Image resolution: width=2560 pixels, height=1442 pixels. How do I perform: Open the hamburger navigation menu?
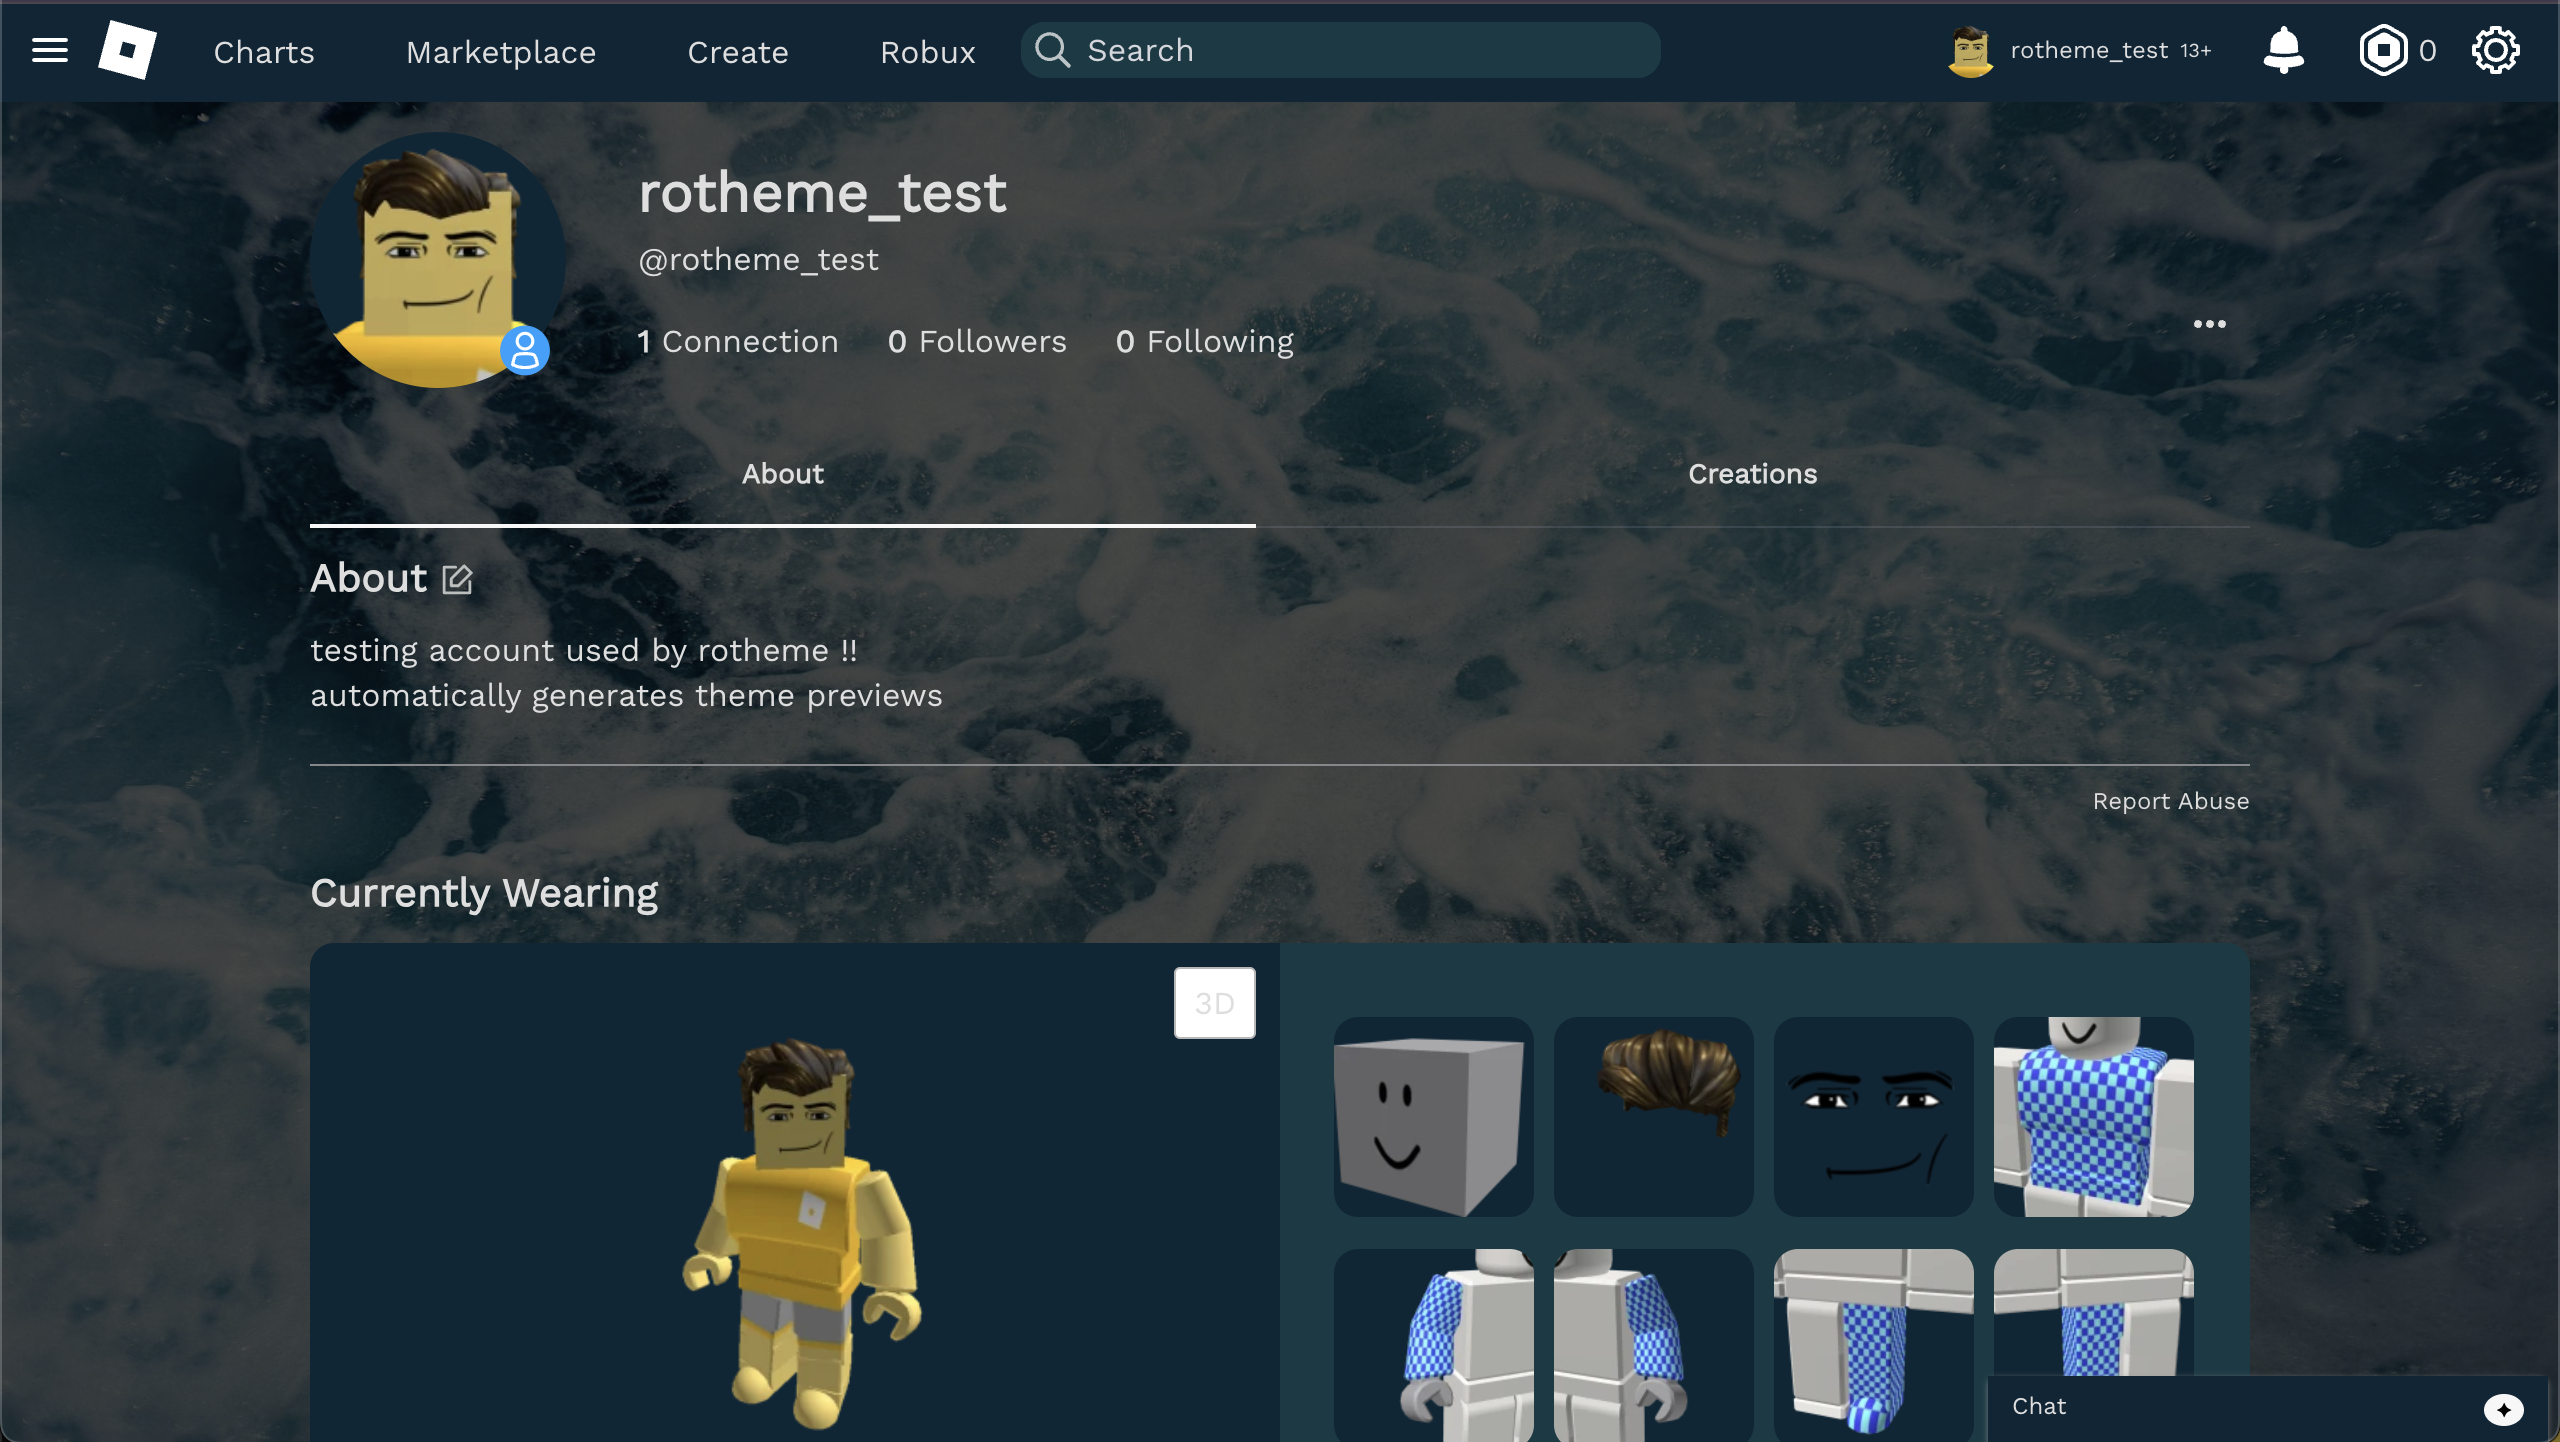48,50
